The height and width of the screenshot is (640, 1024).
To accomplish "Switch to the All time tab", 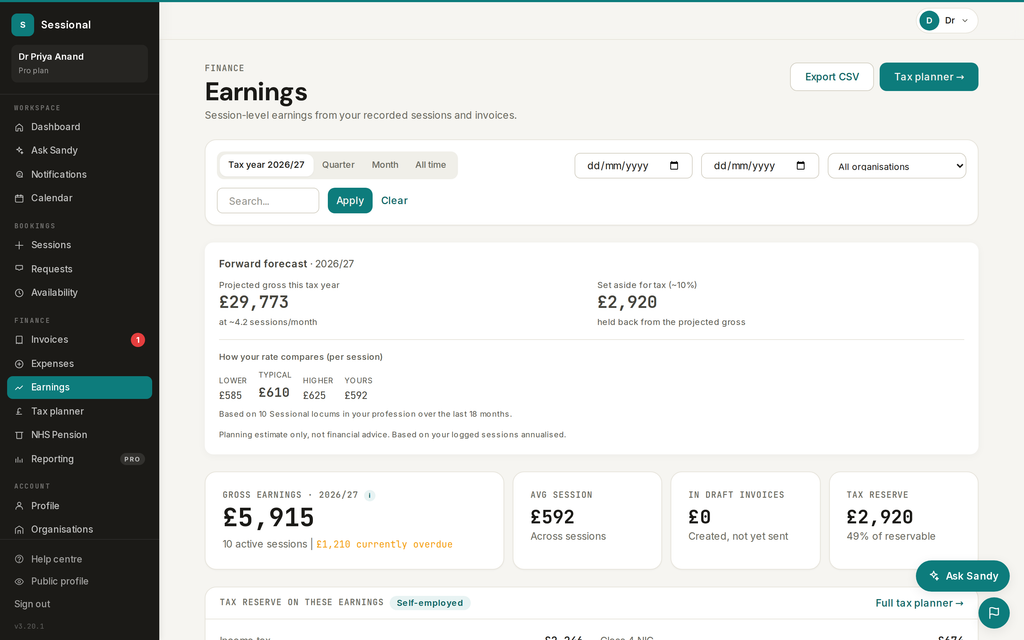I will 430,165.
